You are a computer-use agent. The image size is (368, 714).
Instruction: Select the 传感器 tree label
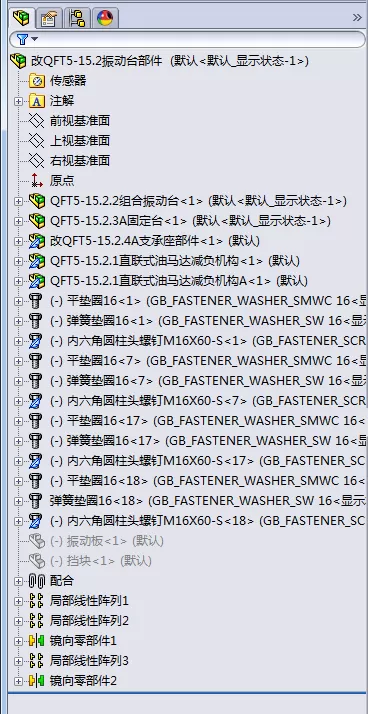tap(68, 81)
